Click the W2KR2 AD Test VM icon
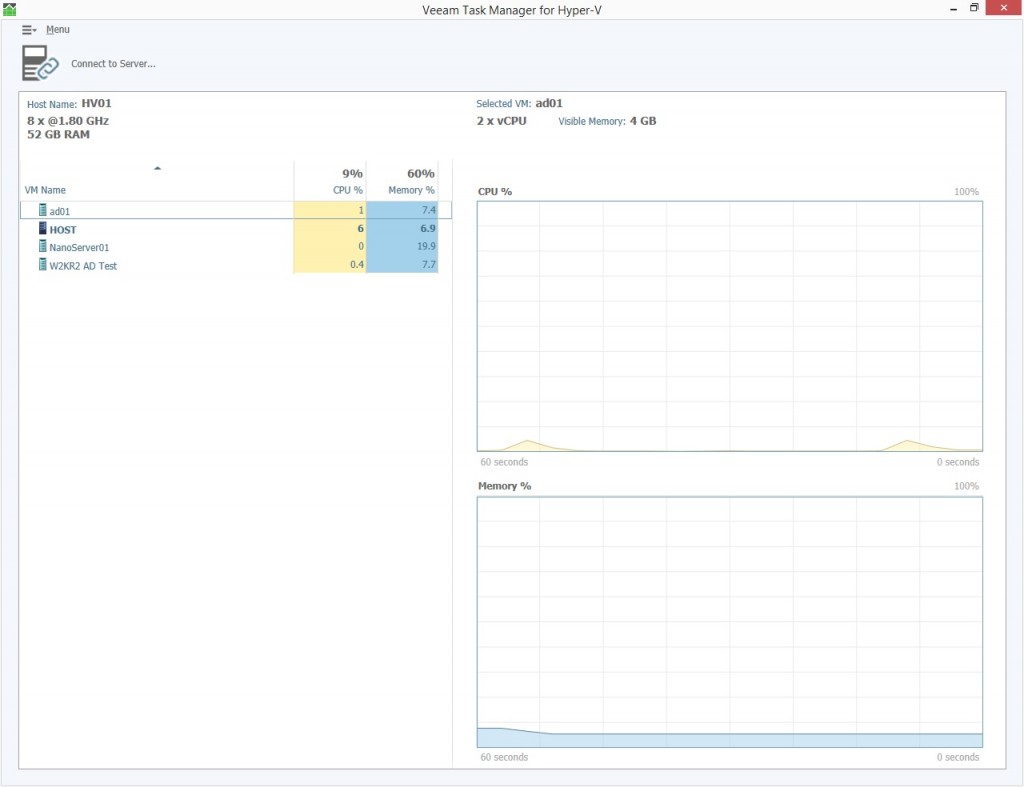Screen dimensions: 1024x787 pos(41,265)
